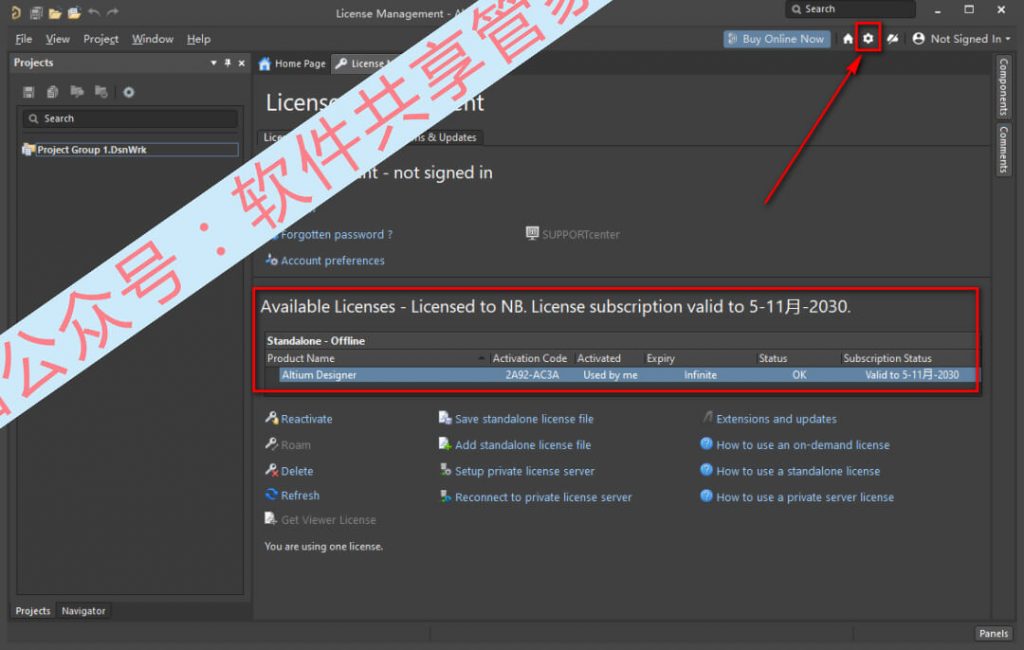The height and width of the screenshot is (650, 1024).
Task: Click the notifications icon beside the gear
Action: pos(892,39)
